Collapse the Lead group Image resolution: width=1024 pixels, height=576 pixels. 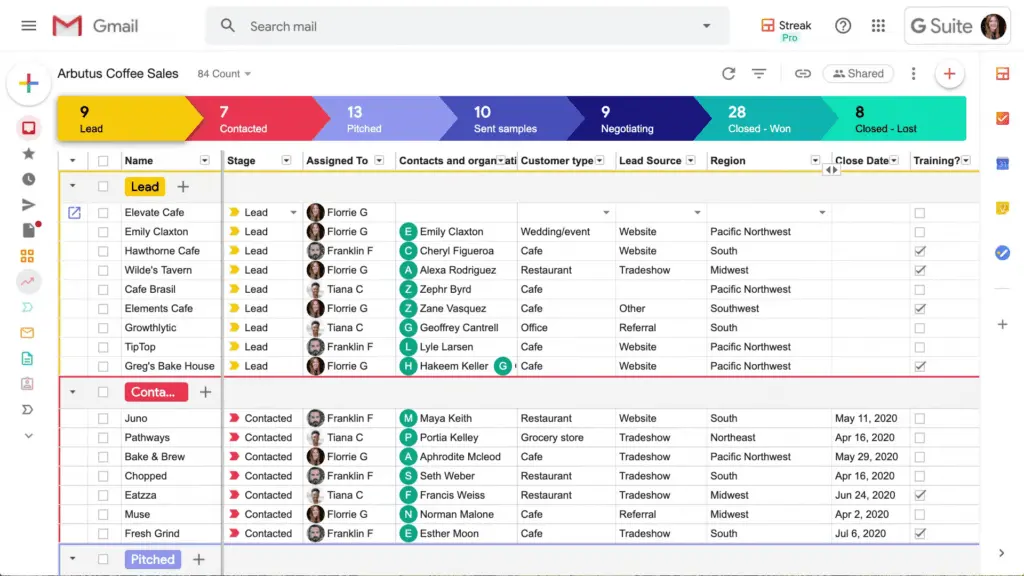[x=72, y=187]
